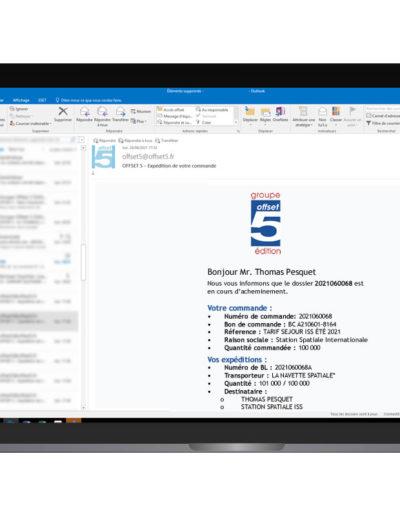Click the Transférer icon in ribbon

click(120, 115)
